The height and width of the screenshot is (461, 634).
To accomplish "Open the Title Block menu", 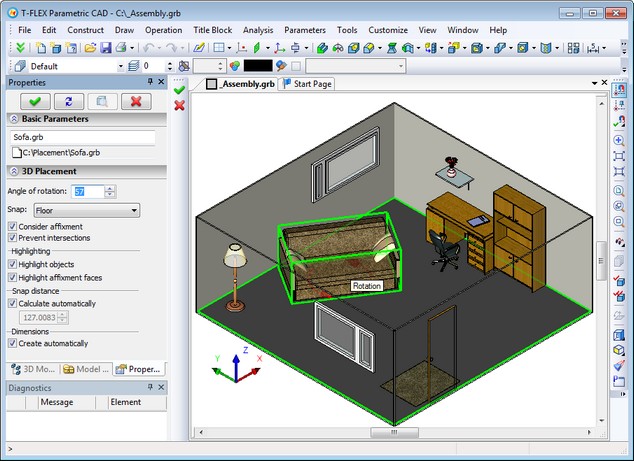I will point(212,30).
